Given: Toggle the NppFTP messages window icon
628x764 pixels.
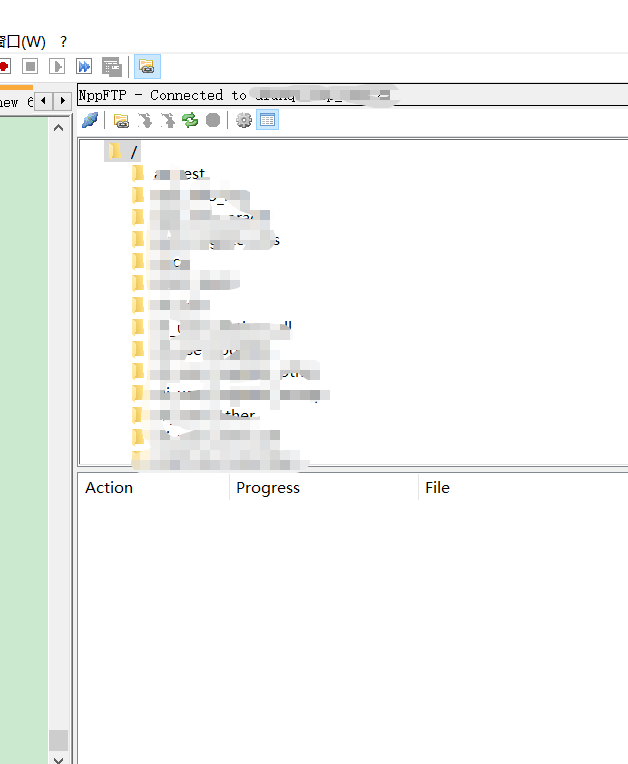Looking at the screenshot, I should (x=267, y=120).
